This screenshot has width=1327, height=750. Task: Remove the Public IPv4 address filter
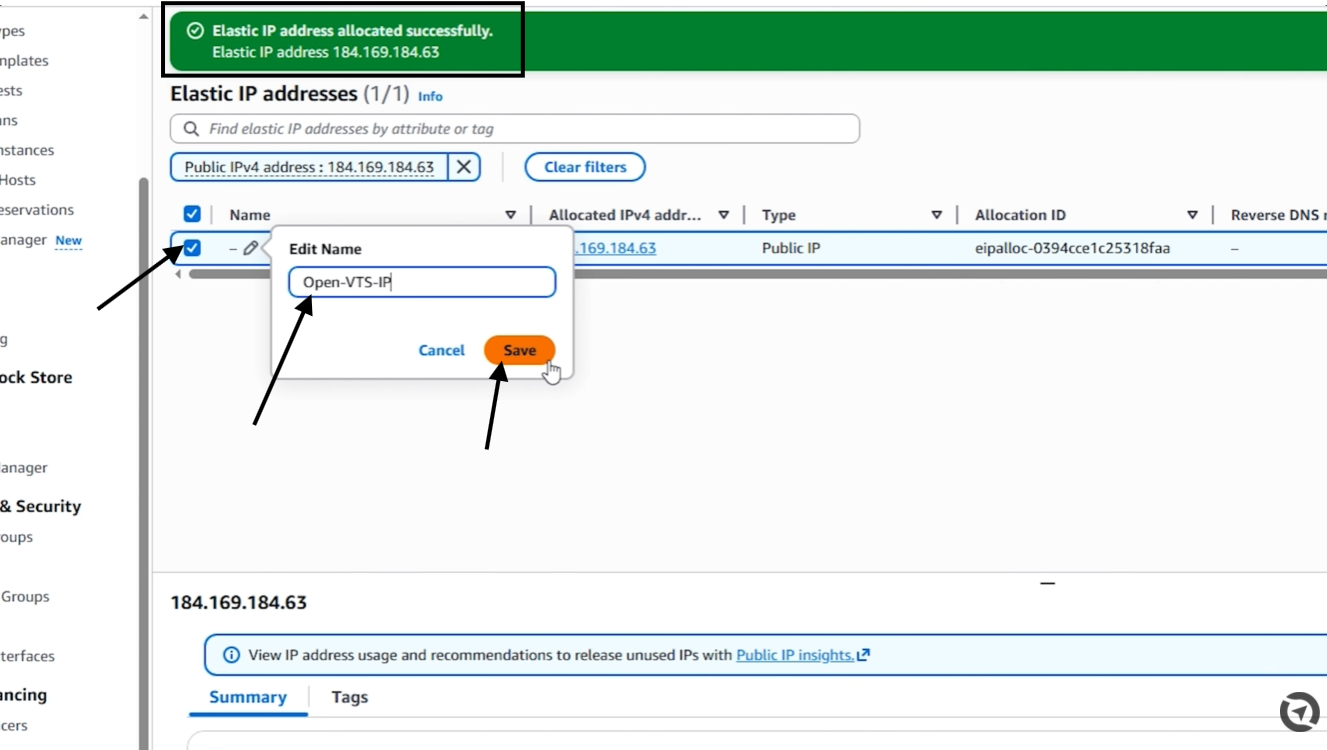[x=463, y=167]
